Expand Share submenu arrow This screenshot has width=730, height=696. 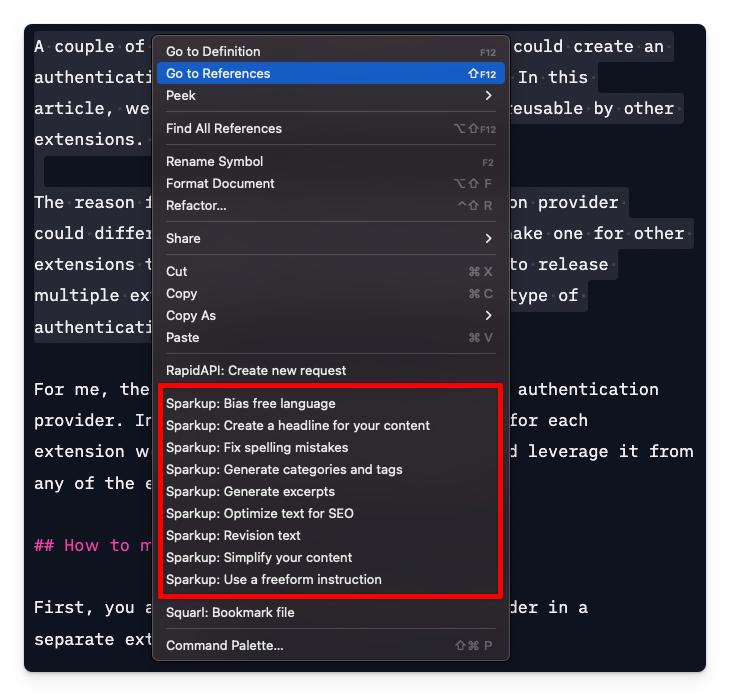488,238
